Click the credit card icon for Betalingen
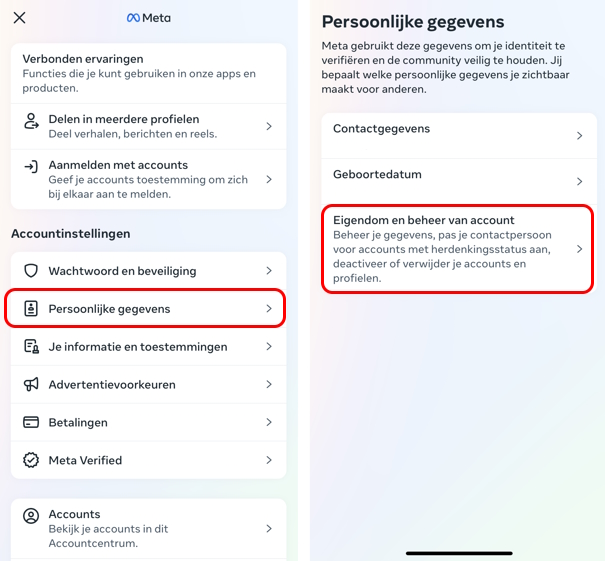The width and height of the screenshot is (605, 561). coord(31,422)
